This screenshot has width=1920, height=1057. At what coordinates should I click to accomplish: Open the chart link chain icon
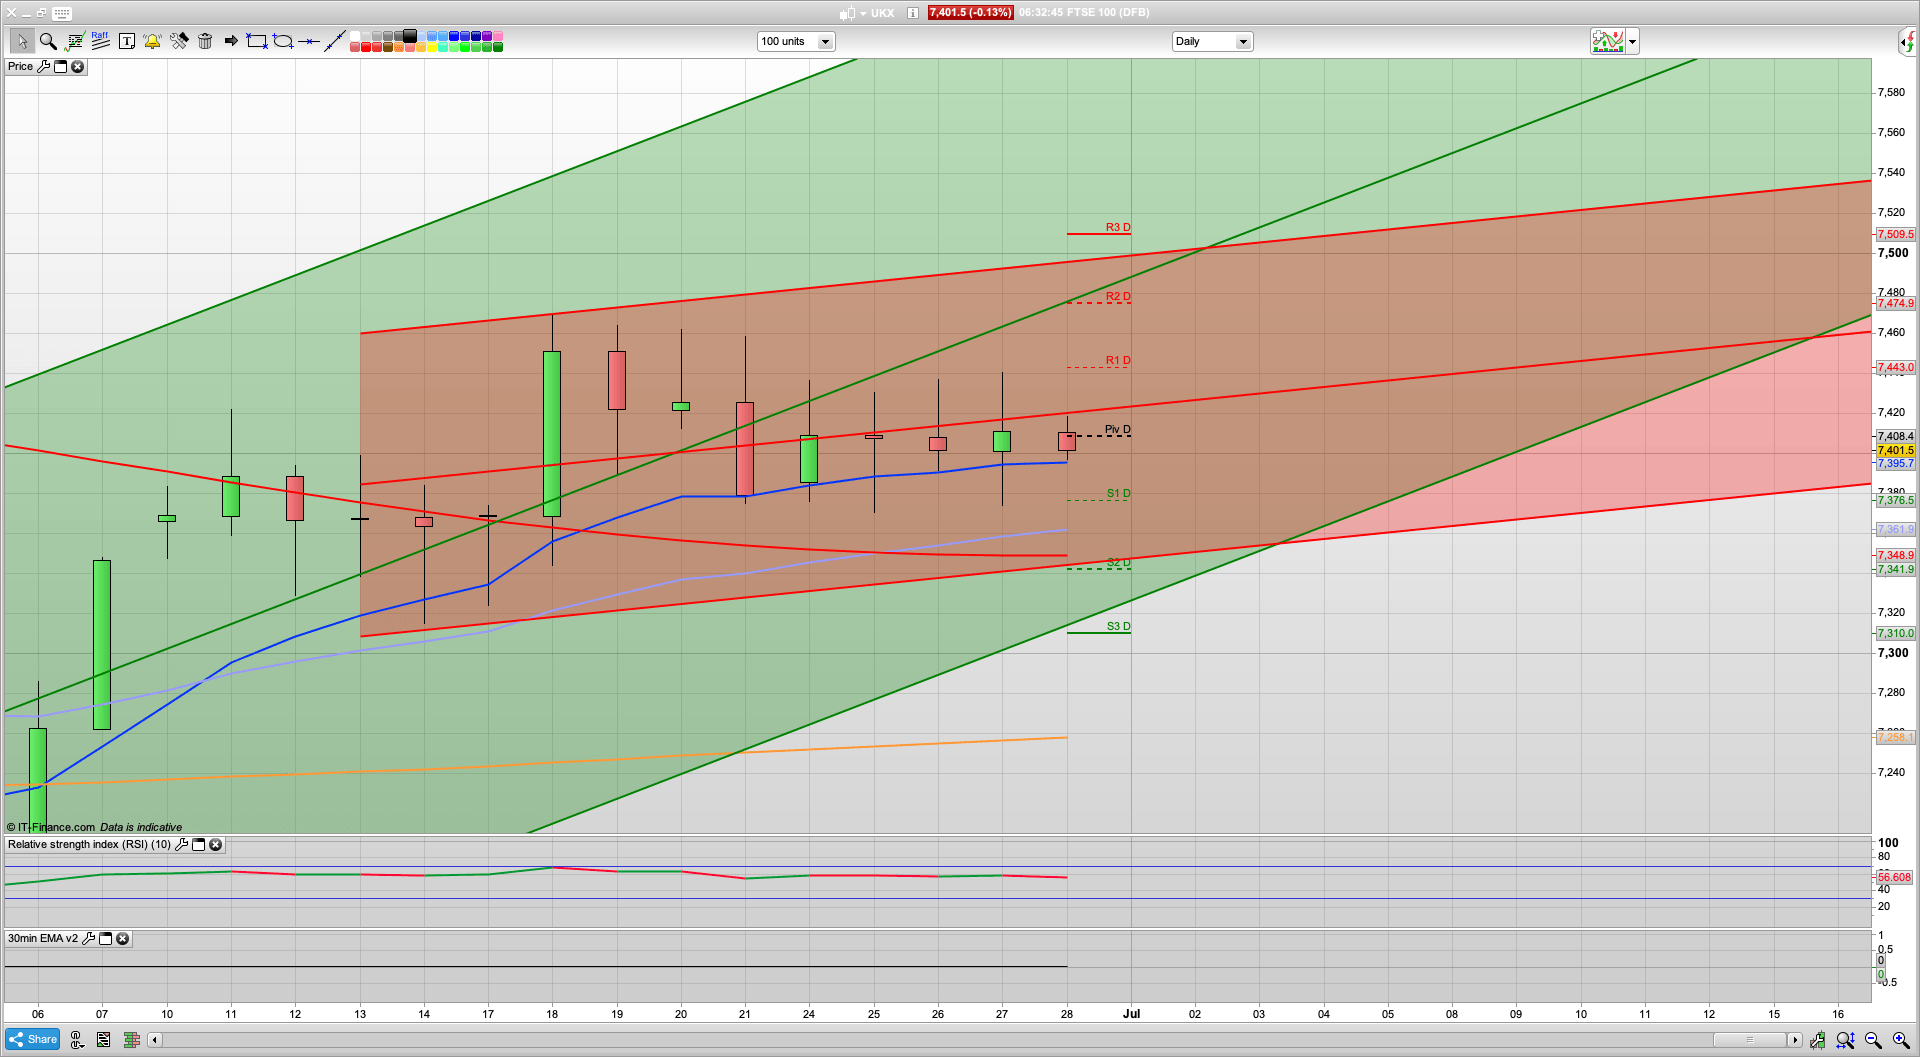(x=76, y=1039)
